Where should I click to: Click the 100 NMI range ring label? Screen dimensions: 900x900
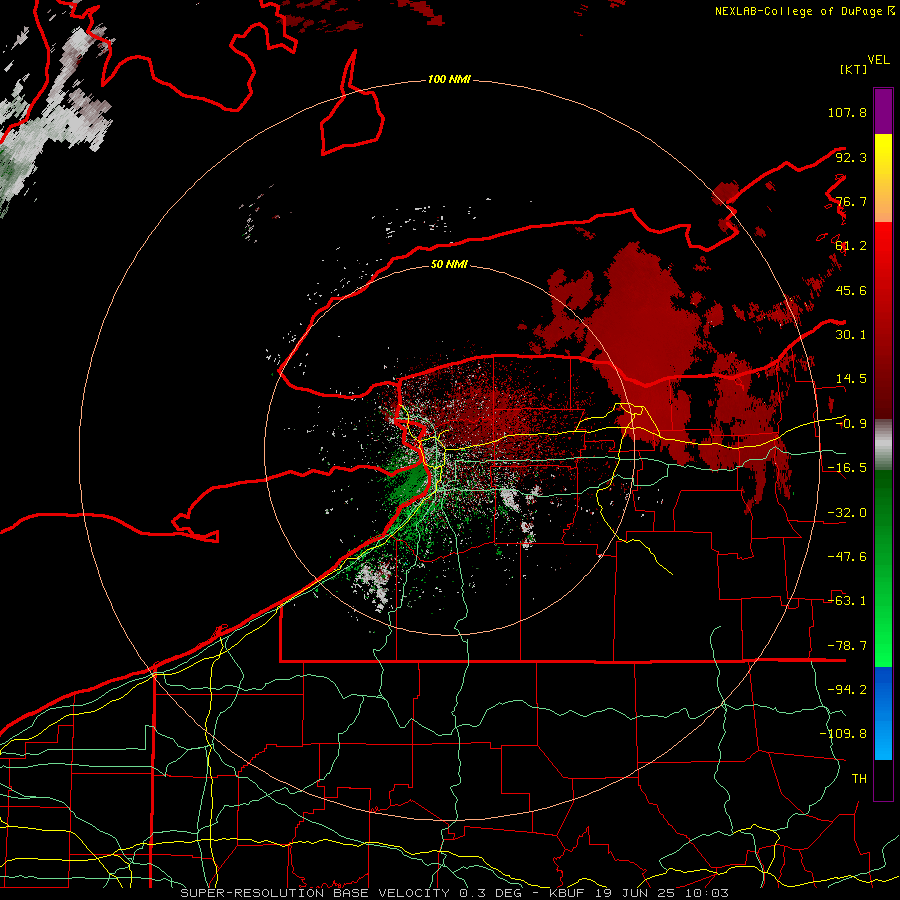coord(449,79)
